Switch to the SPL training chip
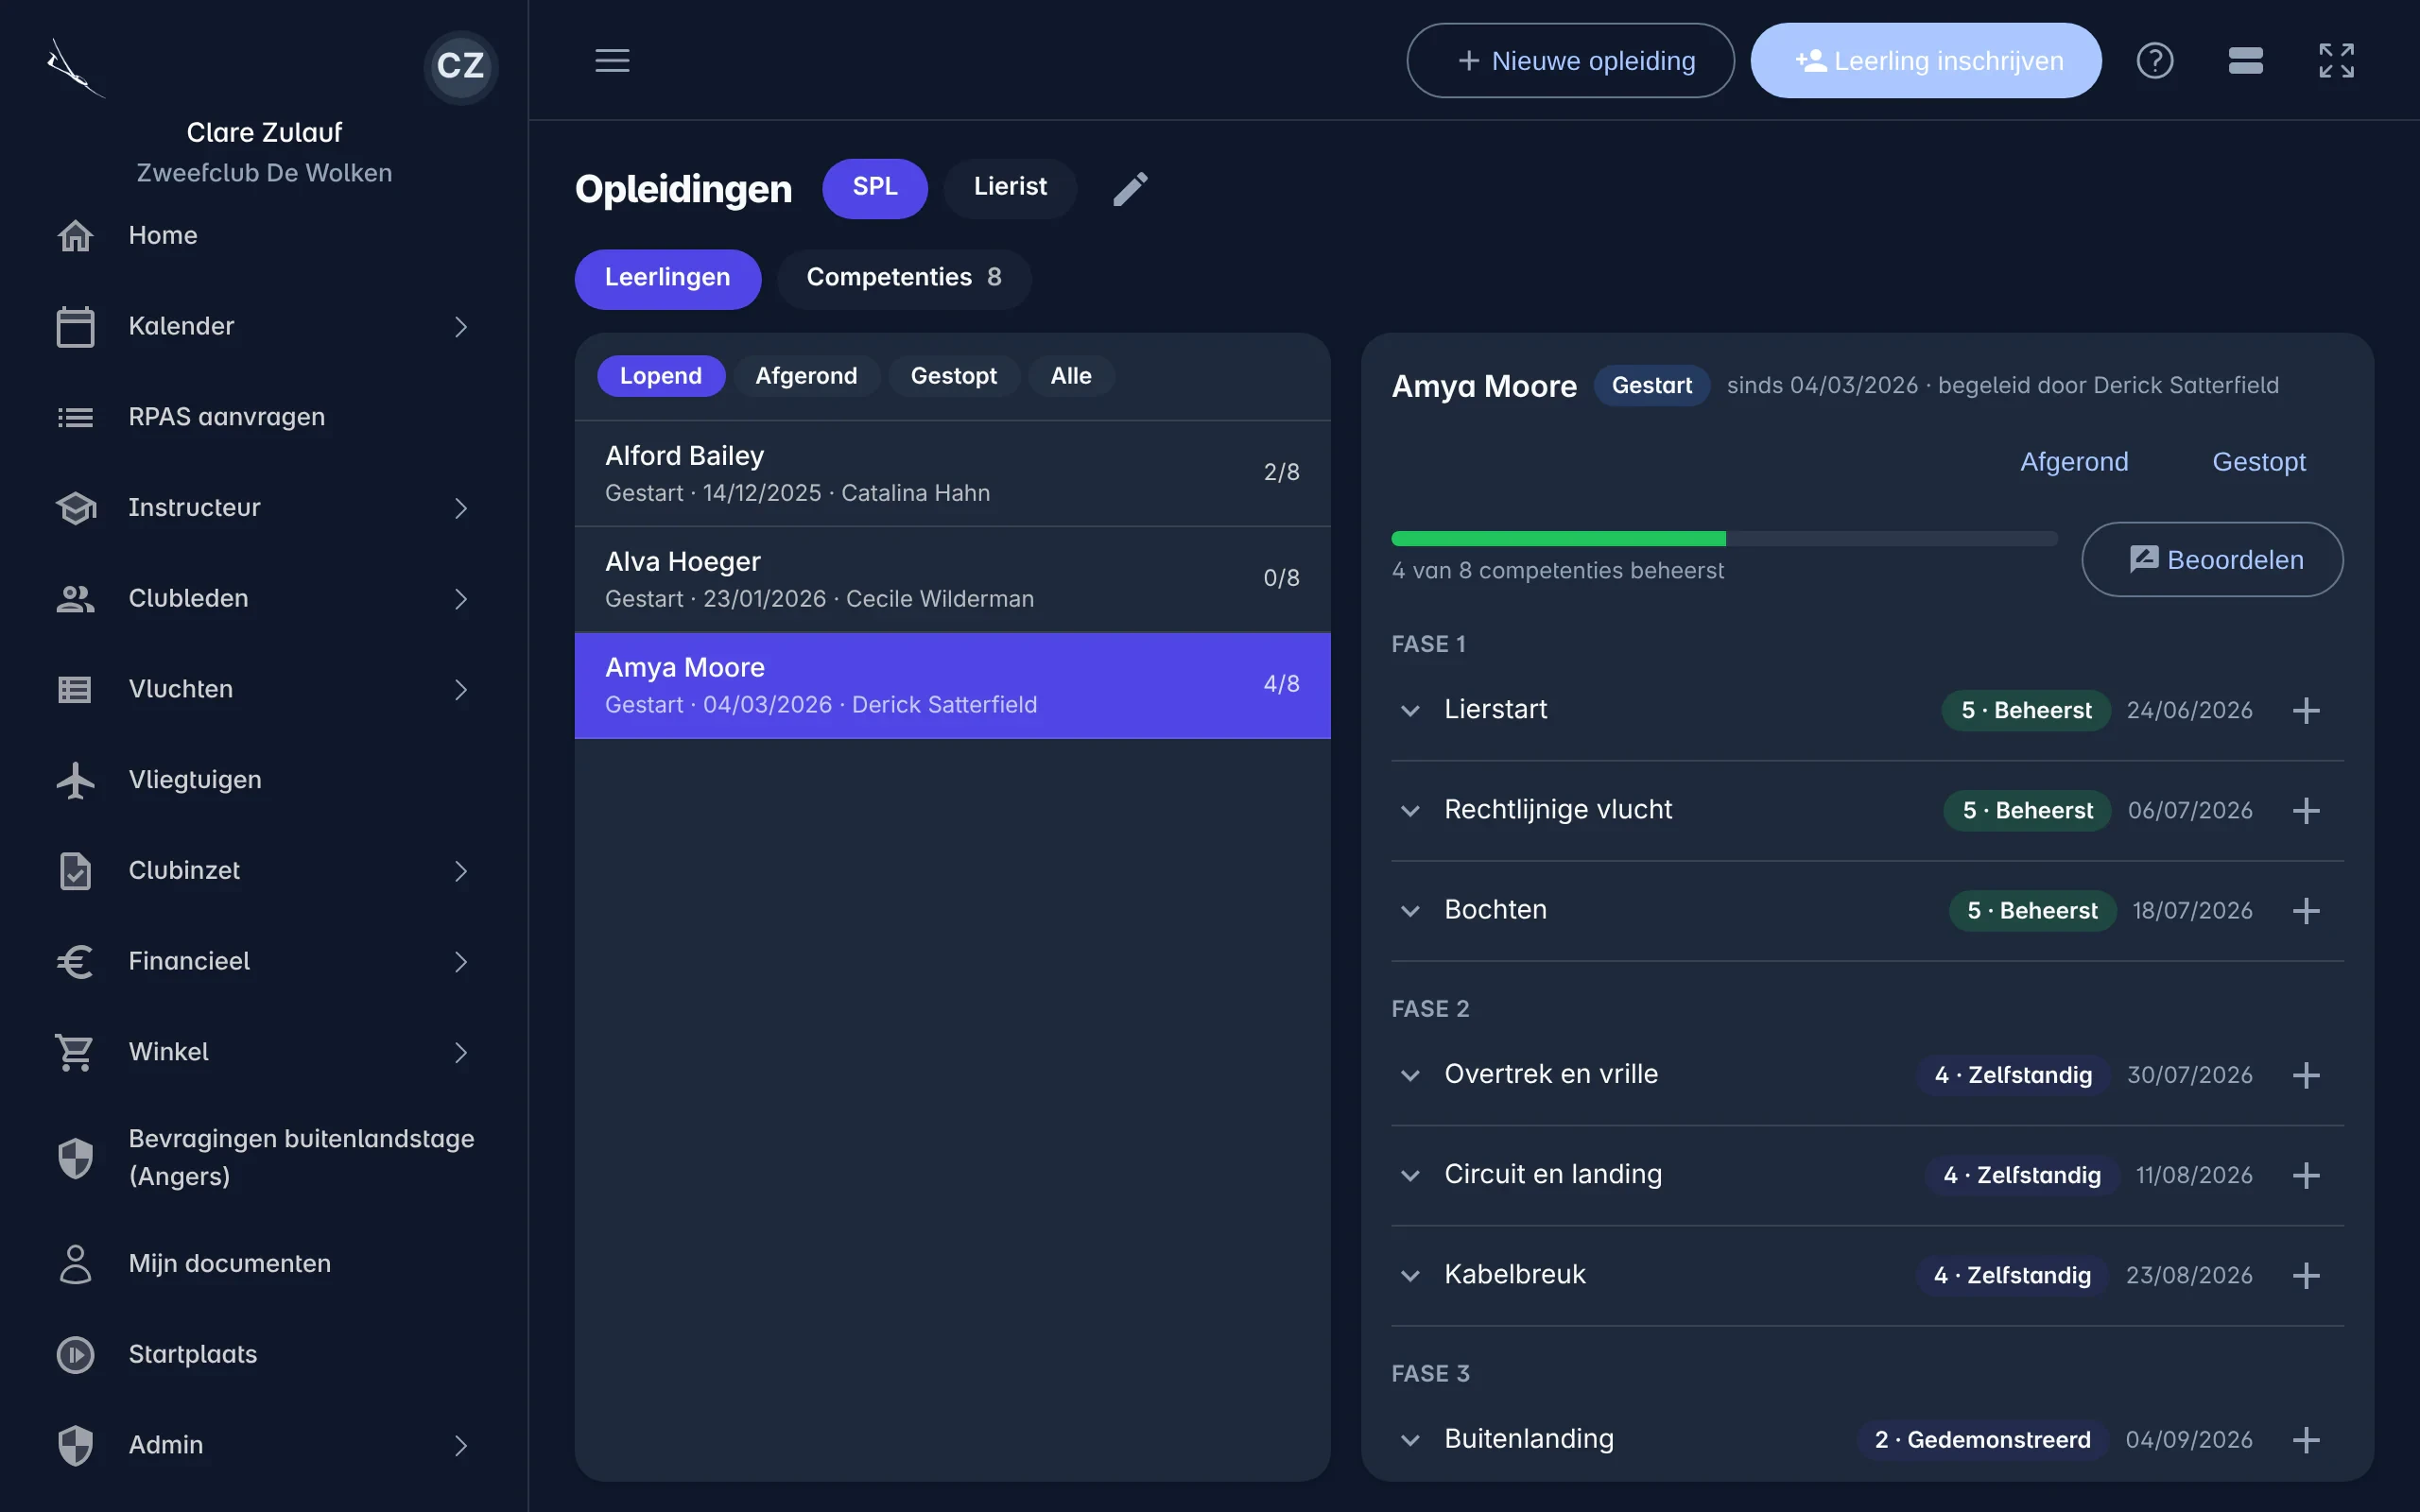The width and height of the screenshot is (2420, 1512). [874, 188]
